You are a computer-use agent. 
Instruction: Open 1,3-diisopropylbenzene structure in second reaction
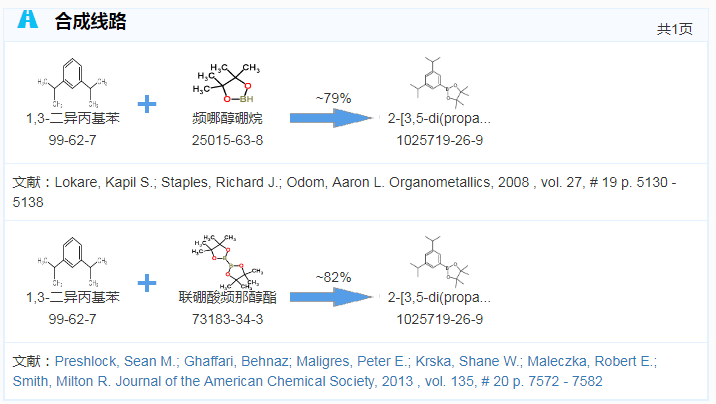pyautogui.click(x=72, y=262)
